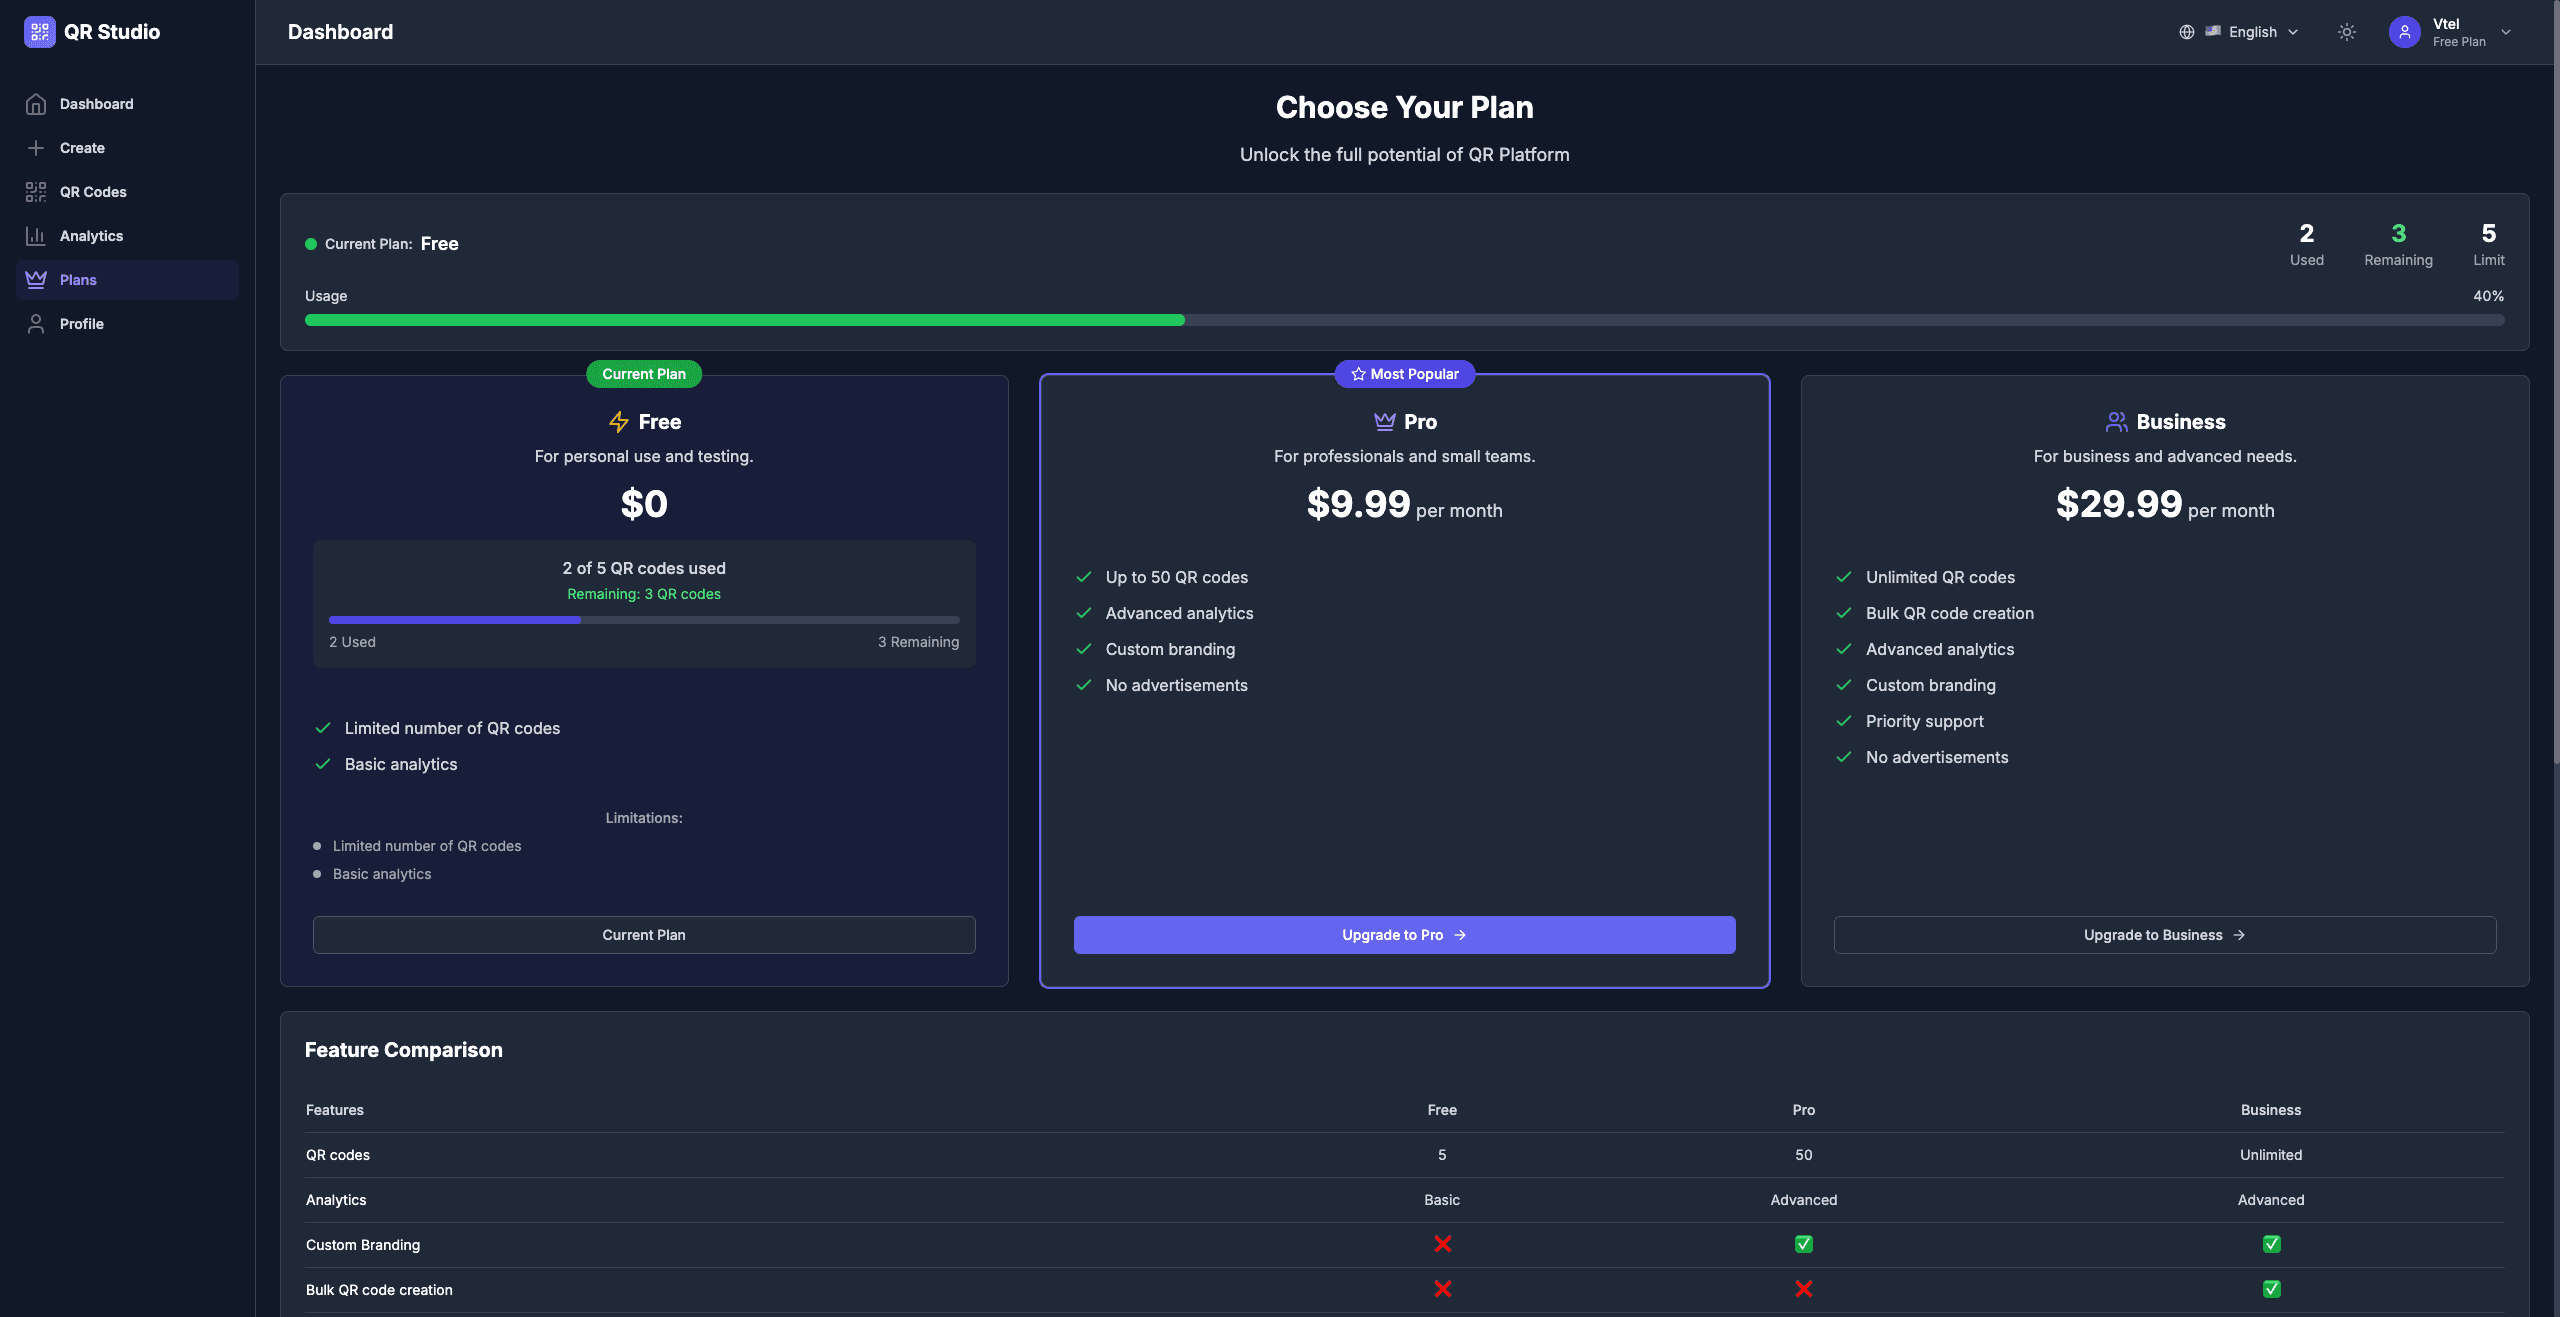Open the Vtel account menu chevron
2560x1317 pixels.
click(2506, 32)
